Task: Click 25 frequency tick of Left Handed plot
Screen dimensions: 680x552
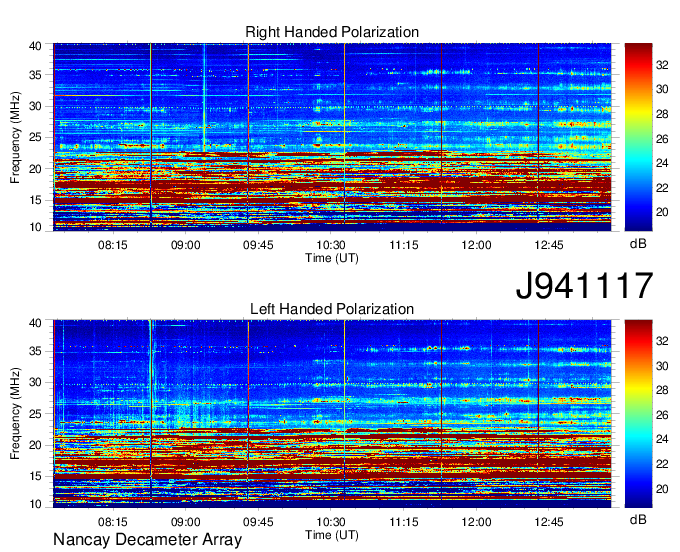Action: [x=36, y=414]
